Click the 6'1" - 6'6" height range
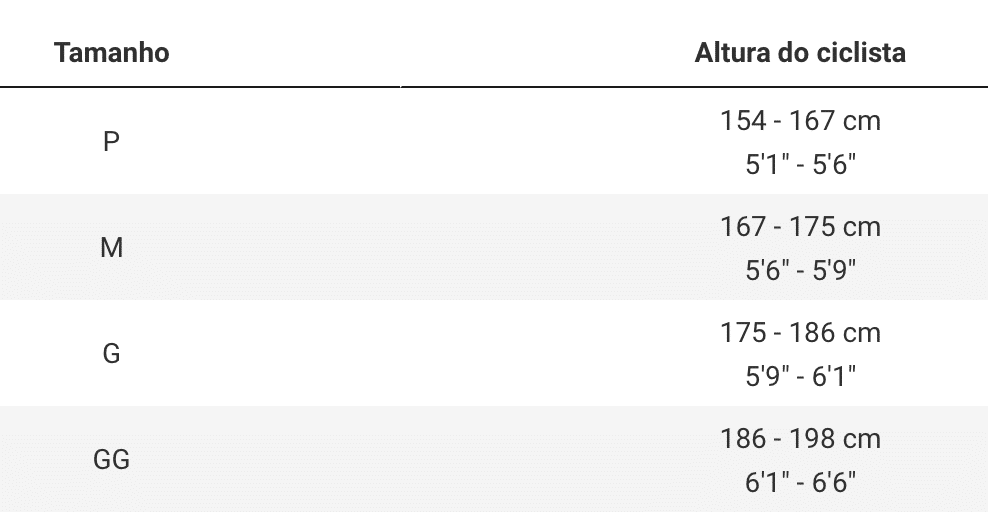 (800, 482)
